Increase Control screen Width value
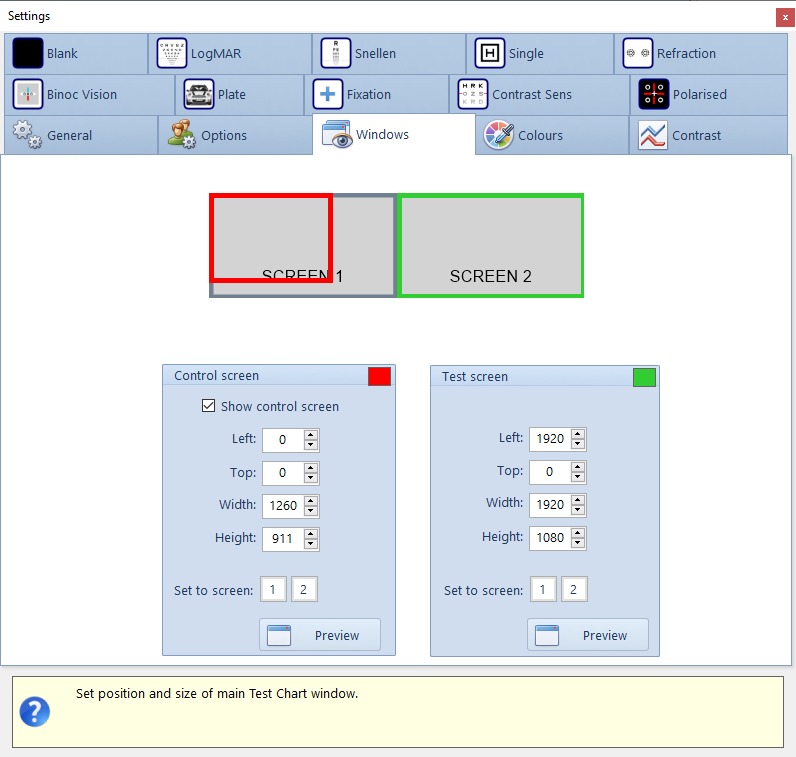This screenshot has width=796, height=757. point(311,500)
